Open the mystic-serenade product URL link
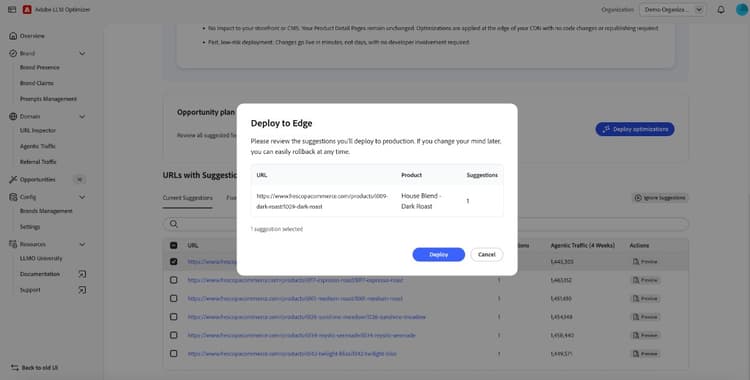The image size is (750, 380). click(301, 335)
